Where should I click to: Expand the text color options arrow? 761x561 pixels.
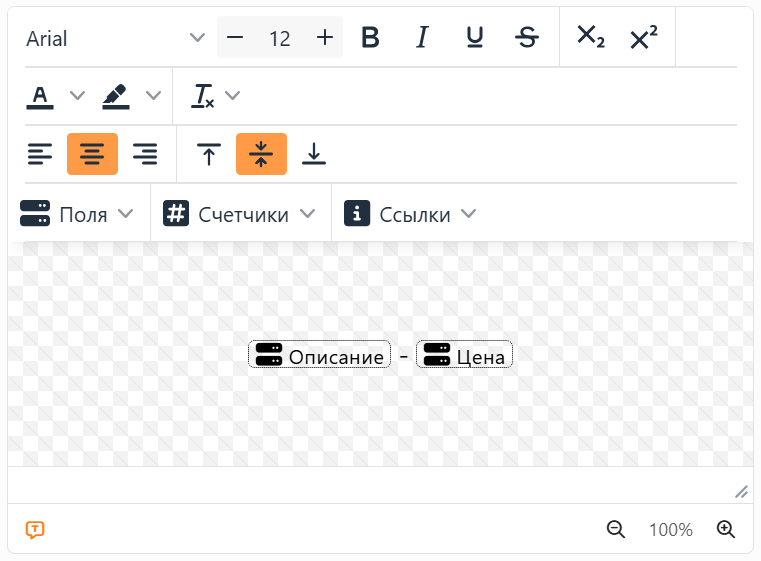click(77, 95)
